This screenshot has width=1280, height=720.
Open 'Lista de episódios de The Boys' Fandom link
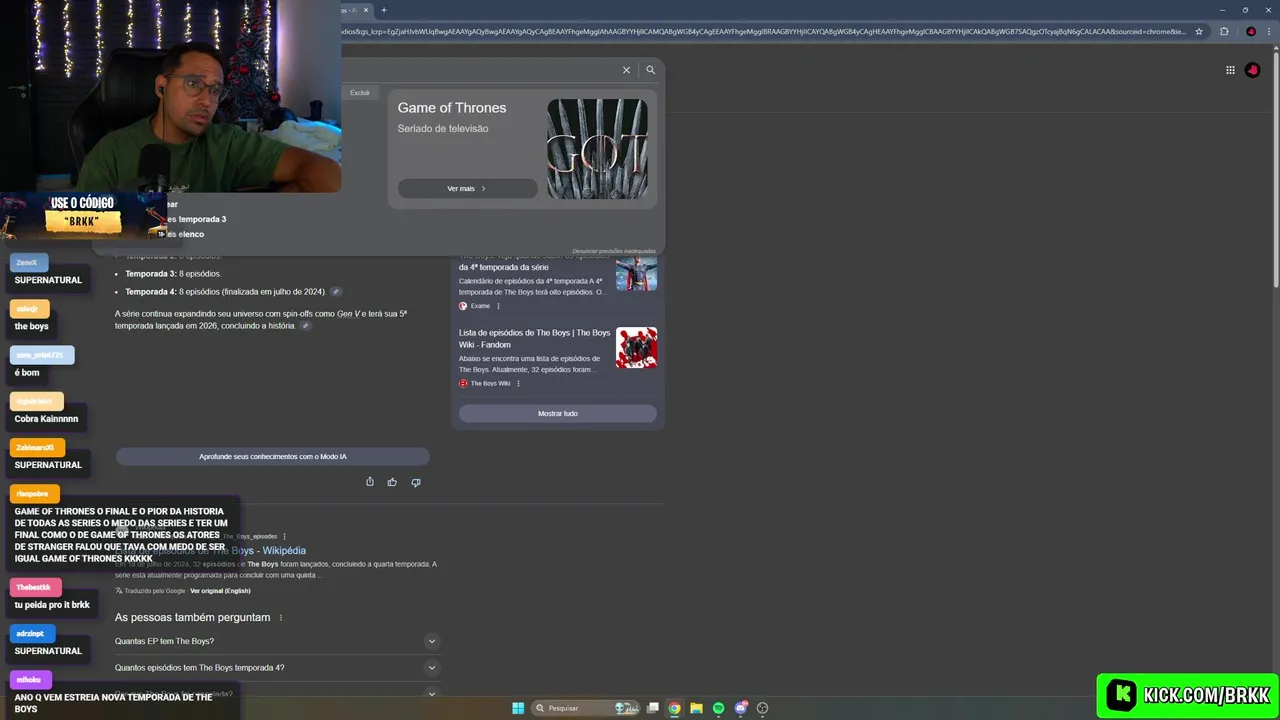pyautogui.click(x=534, y=338)
